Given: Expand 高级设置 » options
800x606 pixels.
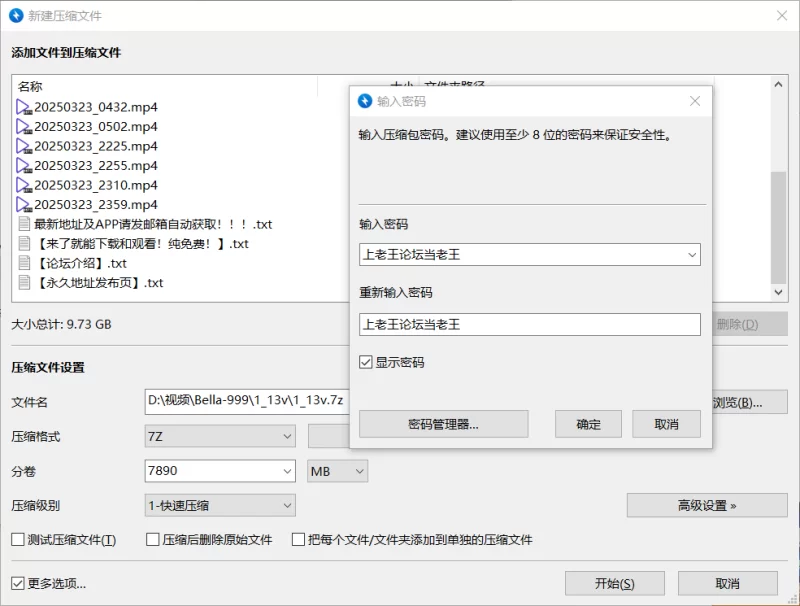Looking at the screenshot, I should pos(707,506).
